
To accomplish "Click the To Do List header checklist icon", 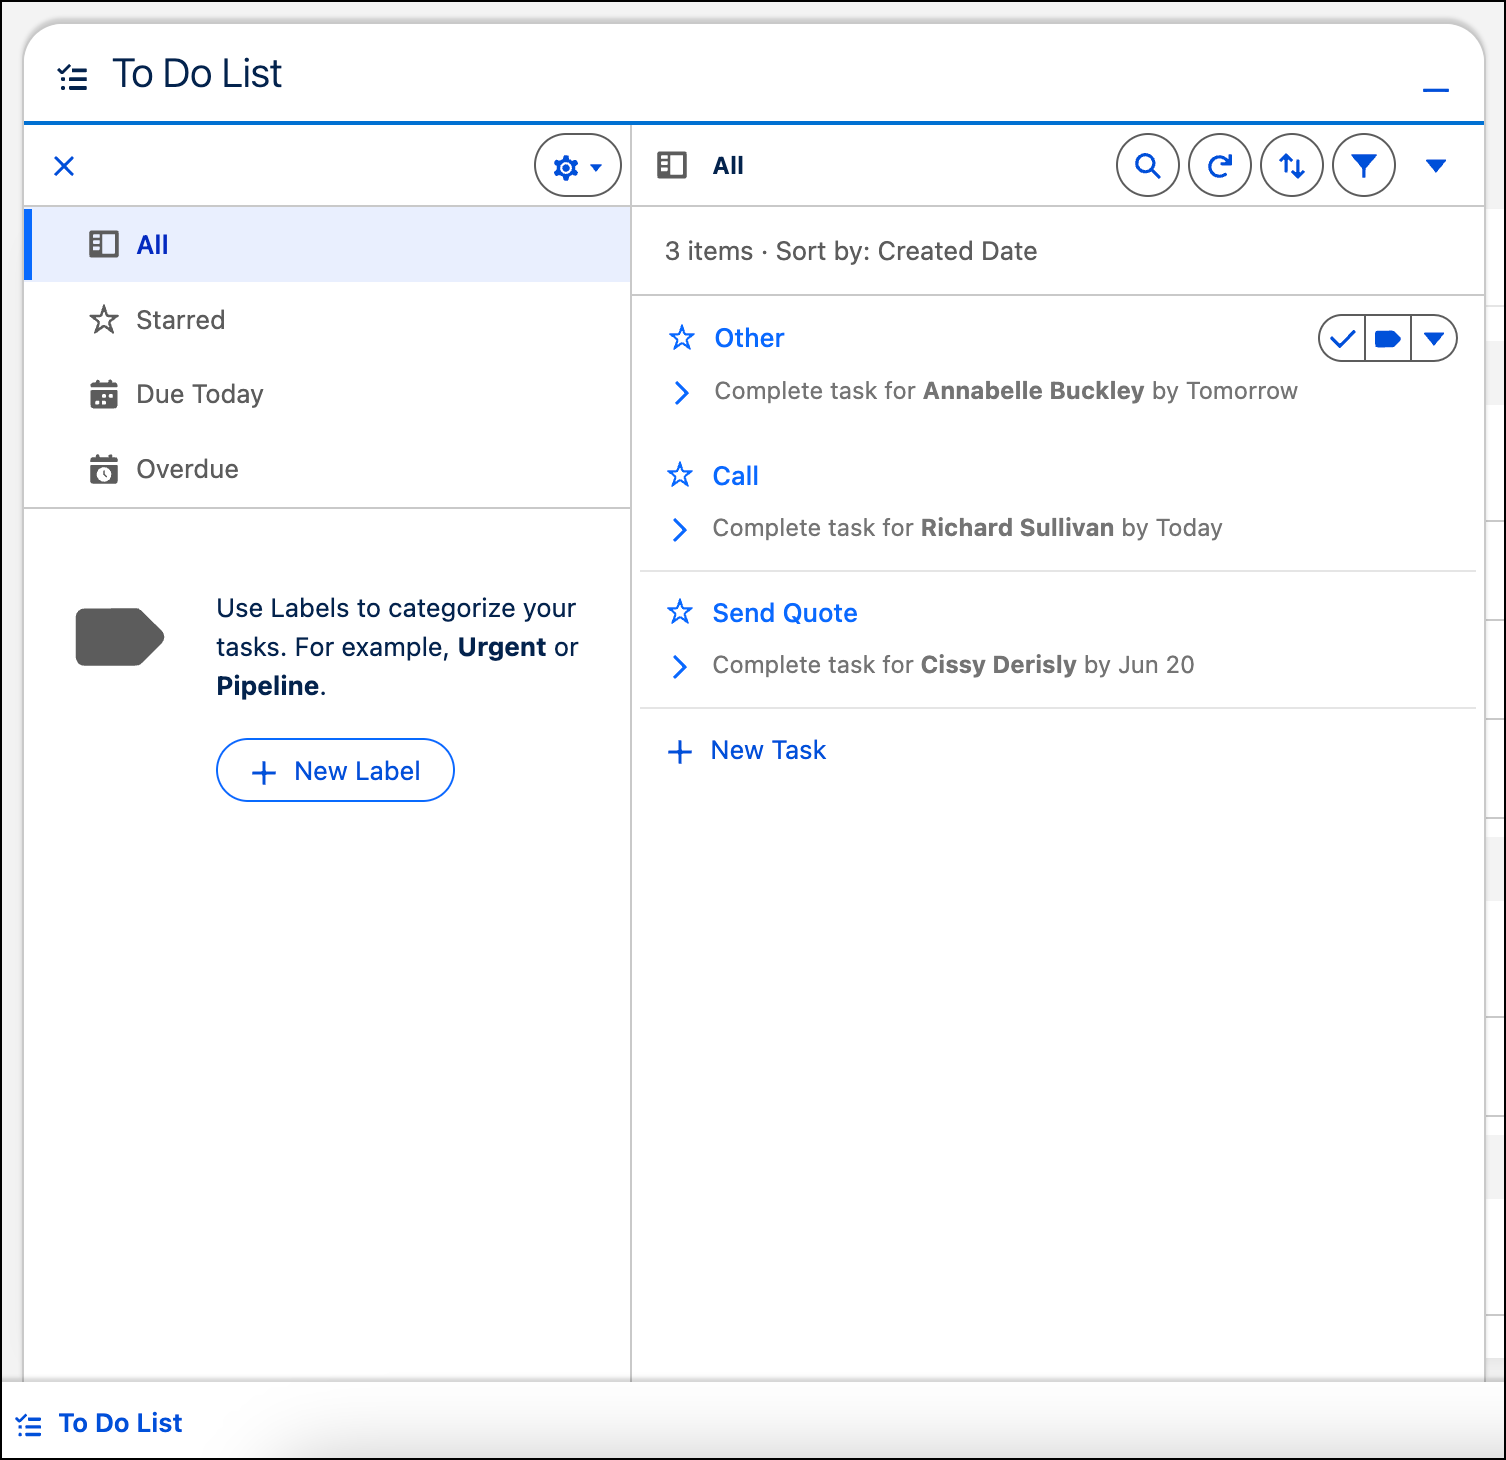I will click(x=73, y=77).
